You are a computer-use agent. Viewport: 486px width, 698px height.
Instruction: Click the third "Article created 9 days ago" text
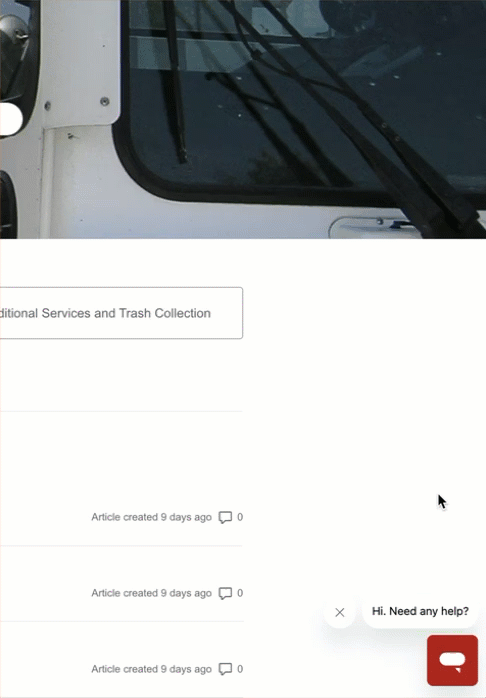coord(151,669)
